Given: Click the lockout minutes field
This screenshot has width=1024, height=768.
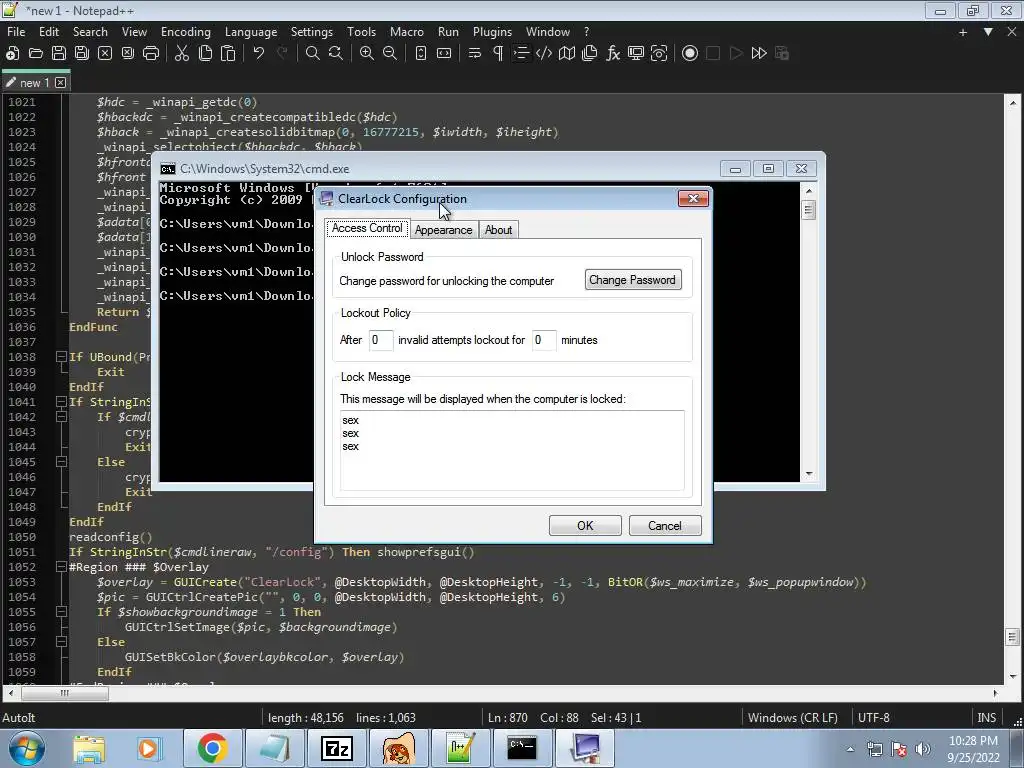Looking at the screenshot, I should (x=543, y=340).
